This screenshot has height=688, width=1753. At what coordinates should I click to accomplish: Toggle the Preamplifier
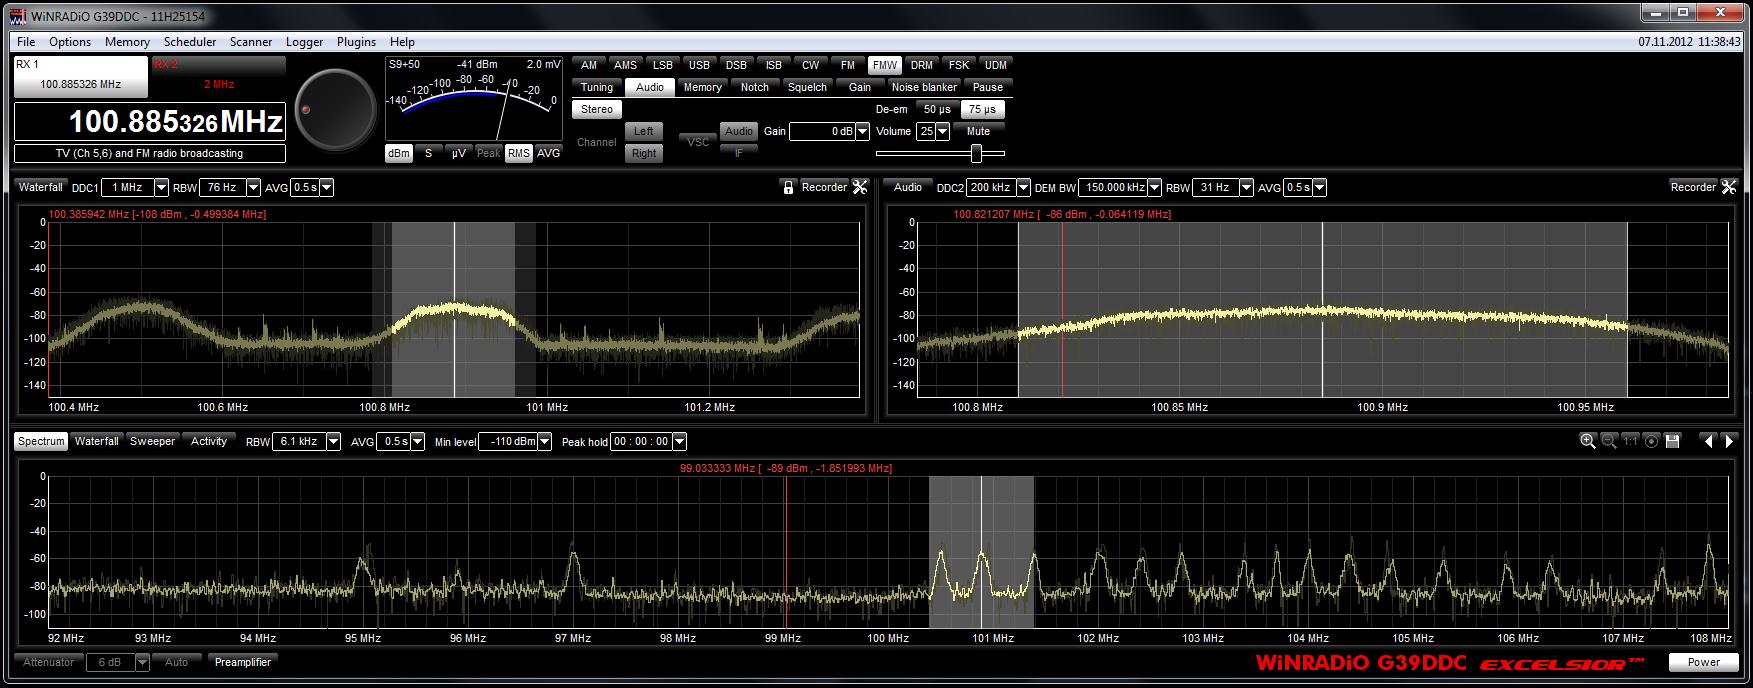click(243, 662)
